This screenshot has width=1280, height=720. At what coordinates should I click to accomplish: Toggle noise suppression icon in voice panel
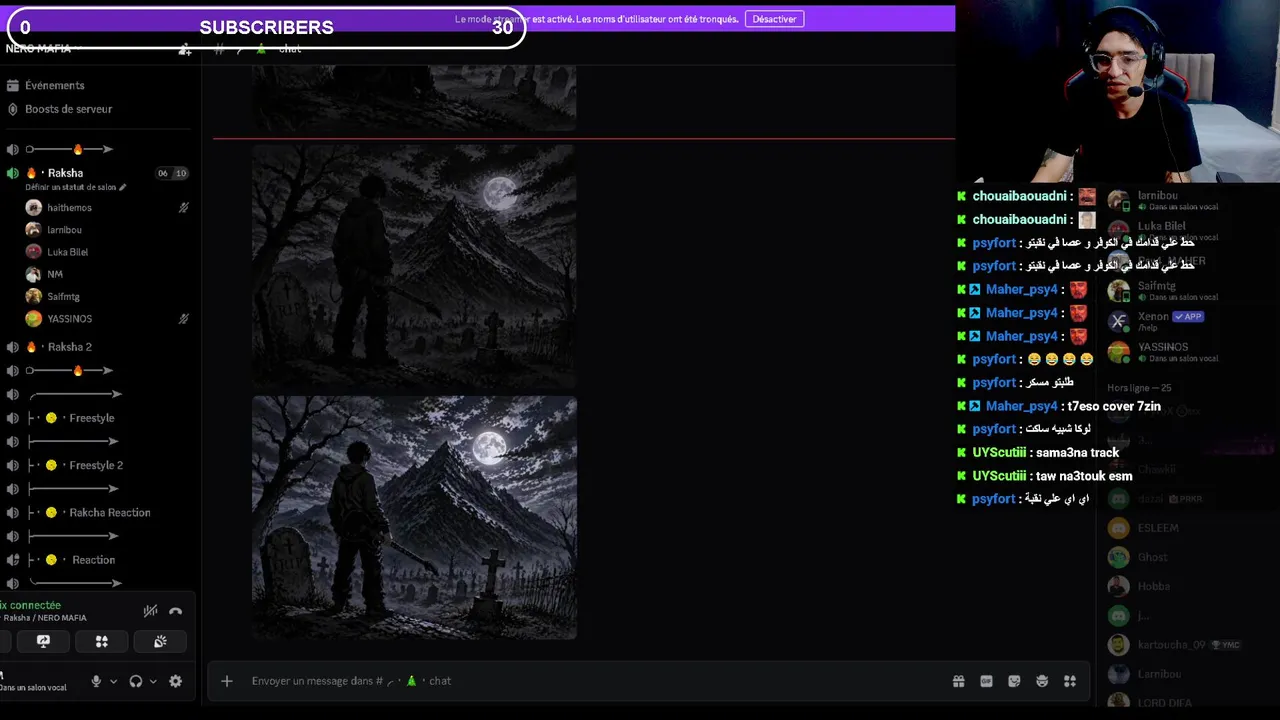[x=150, y=611]
